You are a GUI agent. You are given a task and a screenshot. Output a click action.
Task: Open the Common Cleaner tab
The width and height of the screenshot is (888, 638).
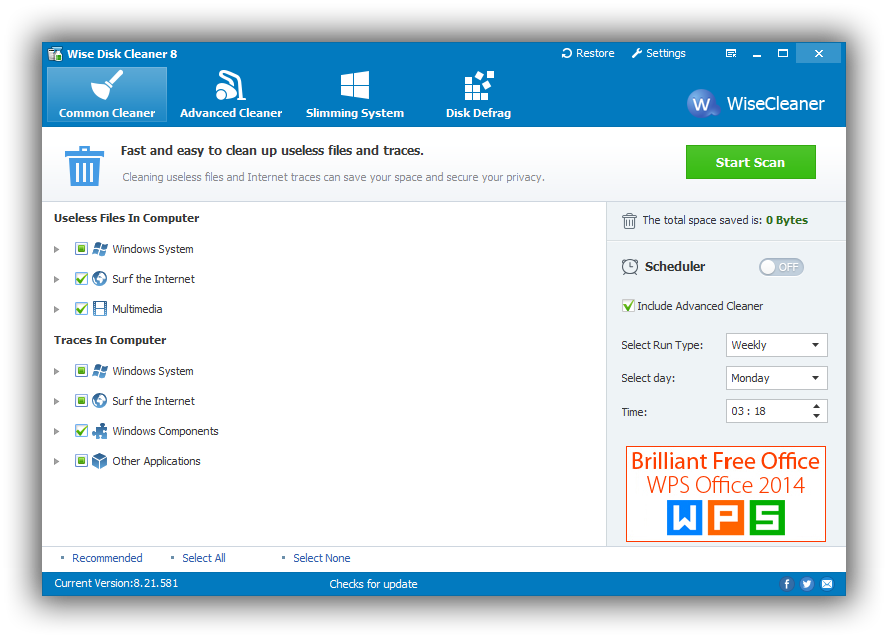[x=107, y=95]
